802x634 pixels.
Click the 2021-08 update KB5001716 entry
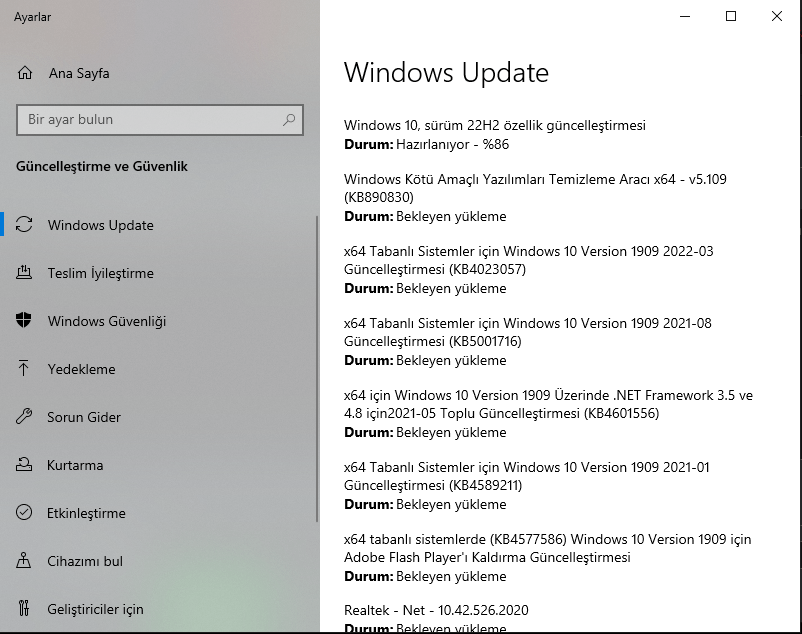527,332
